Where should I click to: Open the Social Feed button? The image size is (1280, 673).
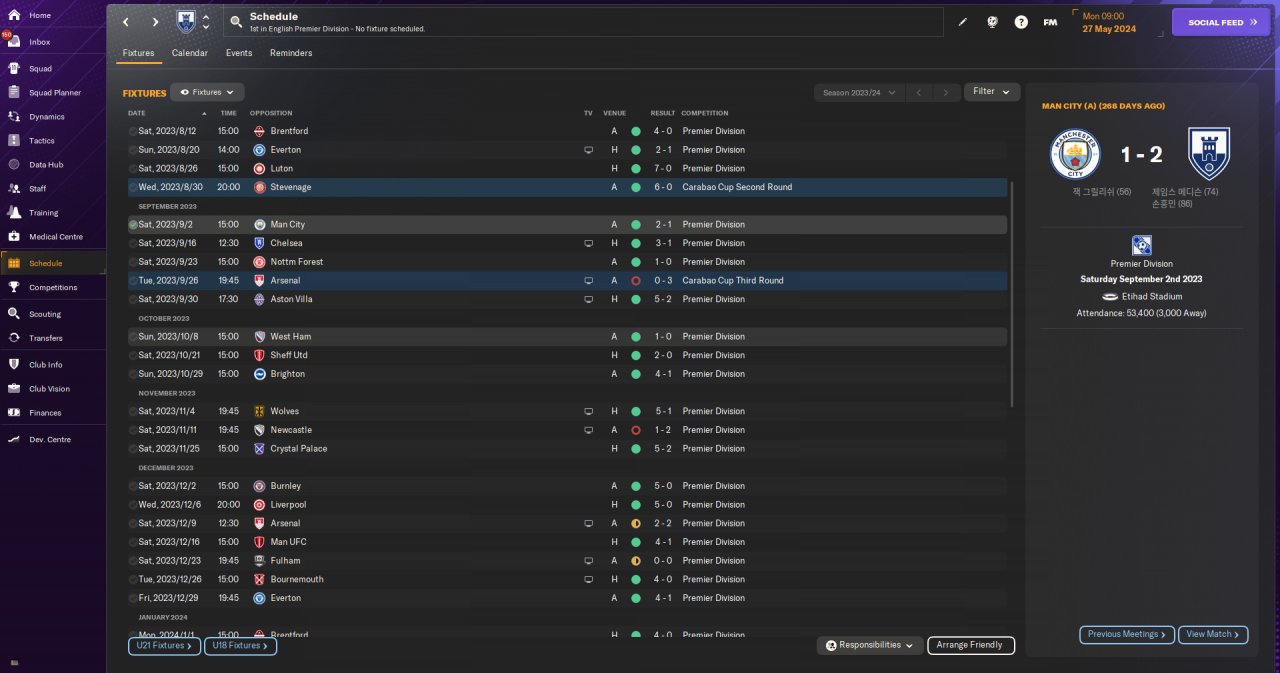tap(1221, 22)
